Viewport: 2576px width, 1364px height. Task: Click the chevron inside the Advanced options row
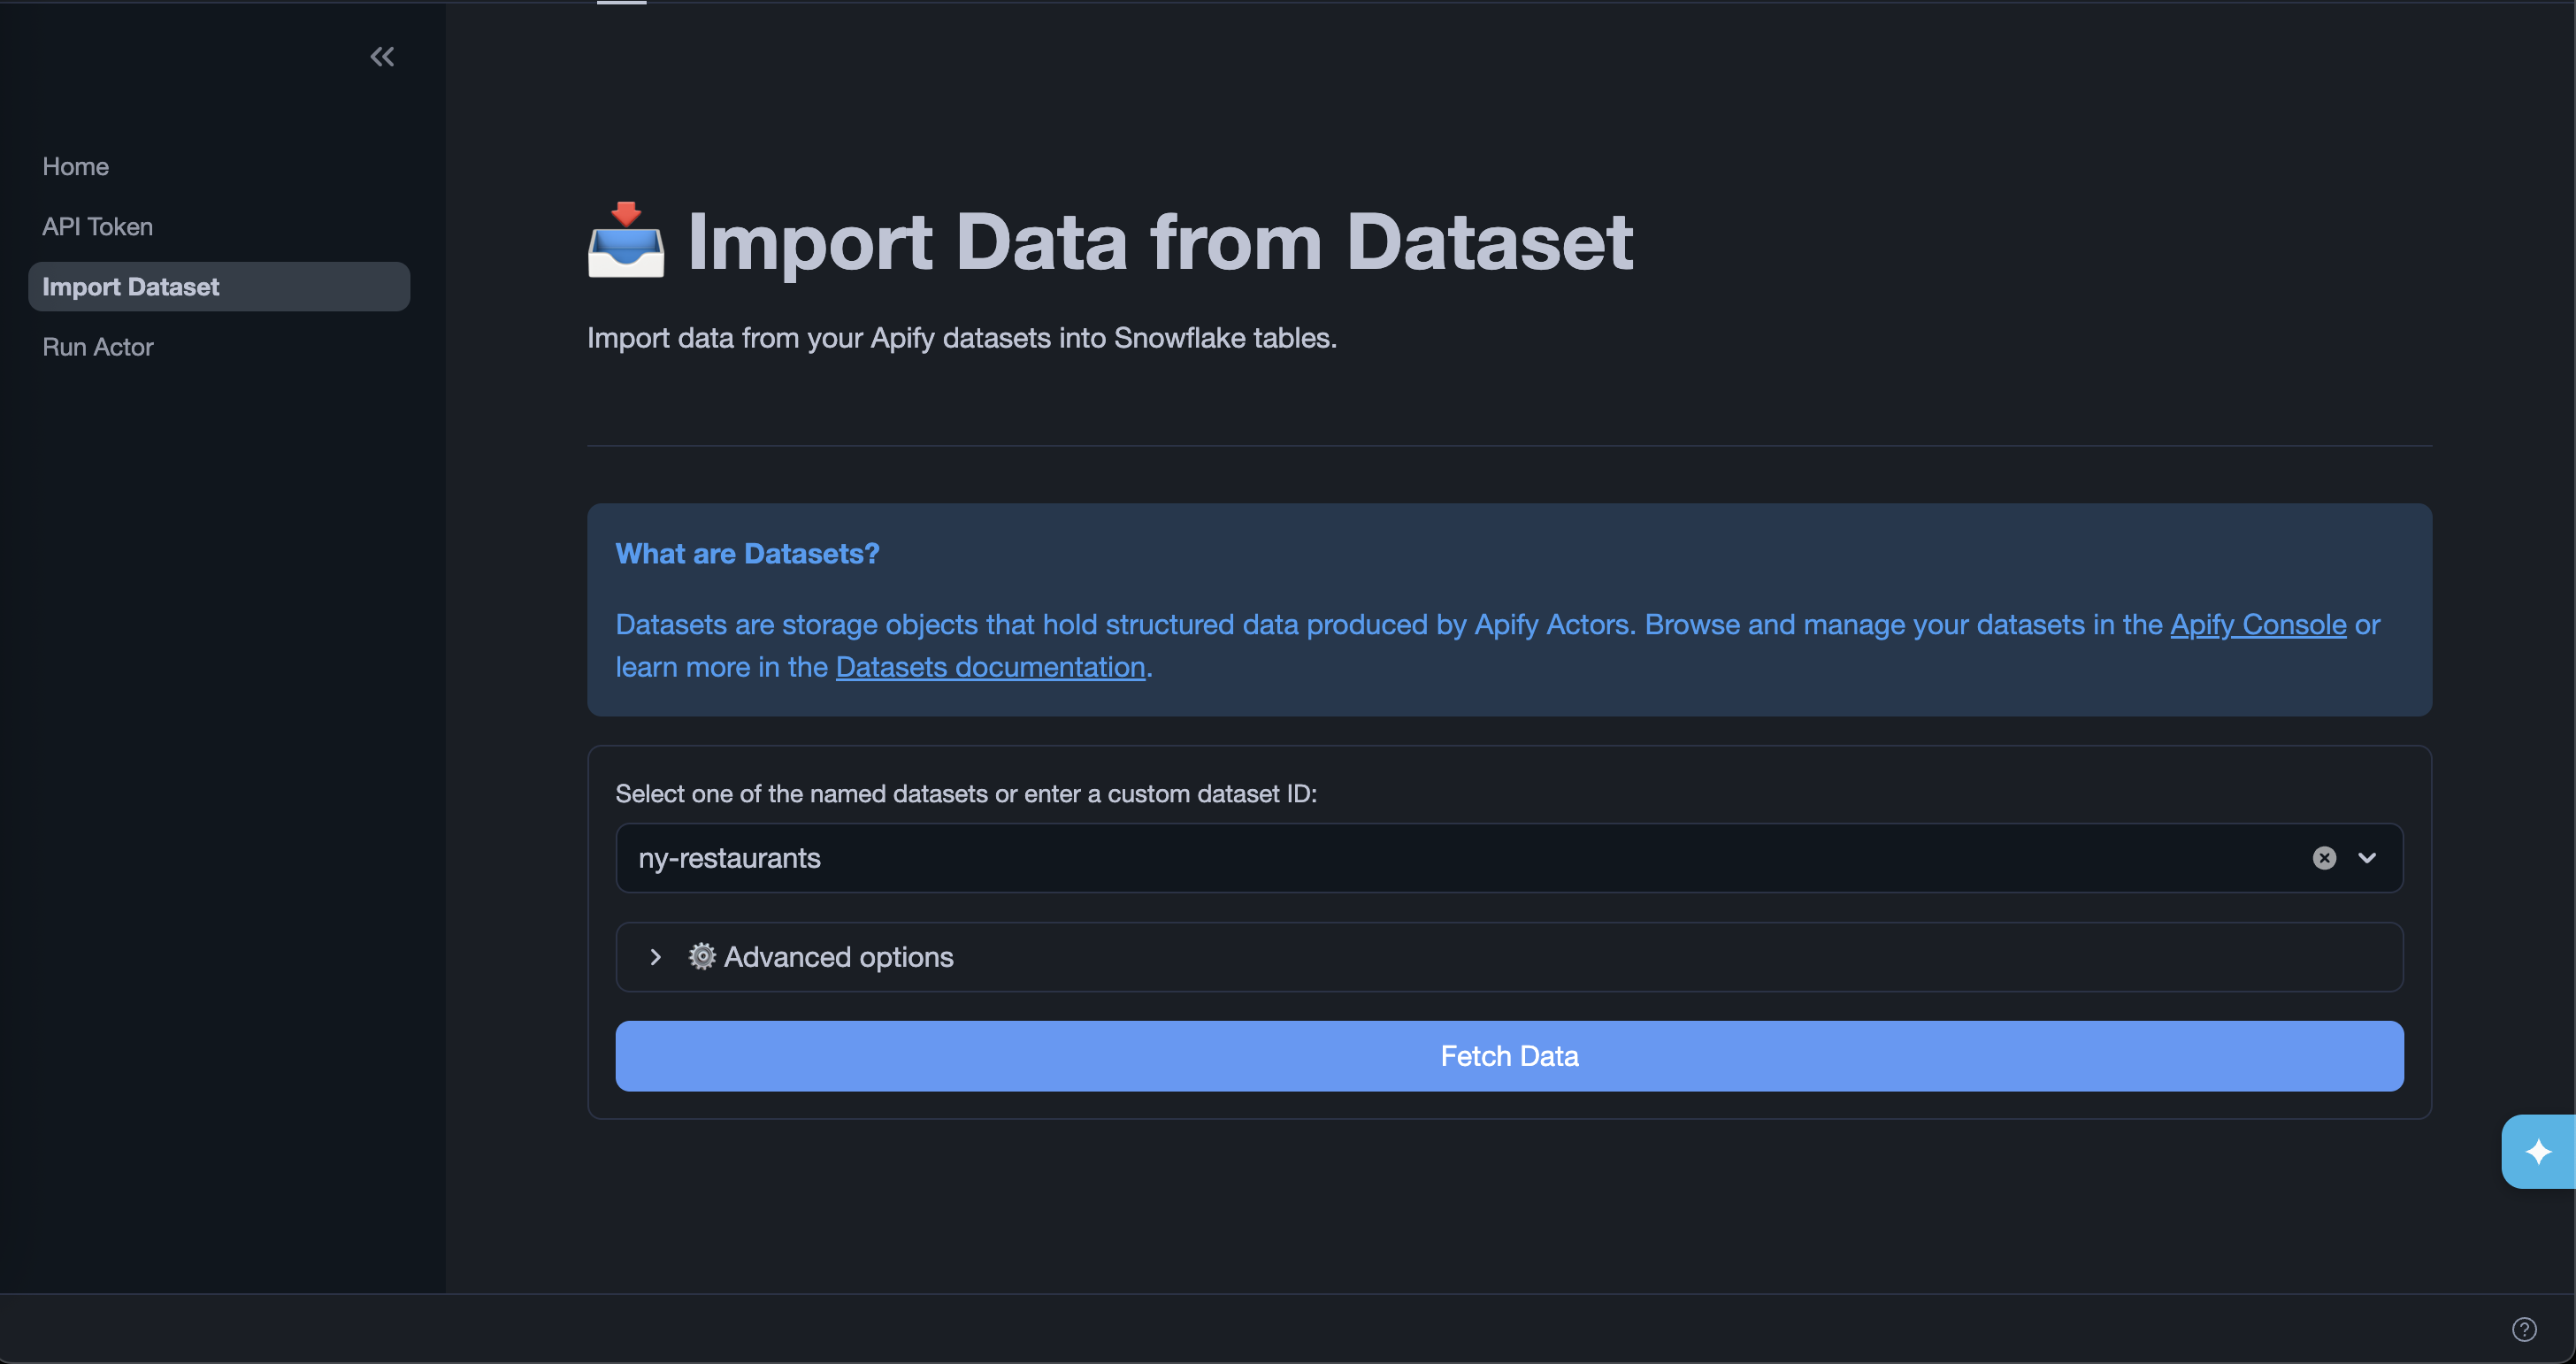656,957
